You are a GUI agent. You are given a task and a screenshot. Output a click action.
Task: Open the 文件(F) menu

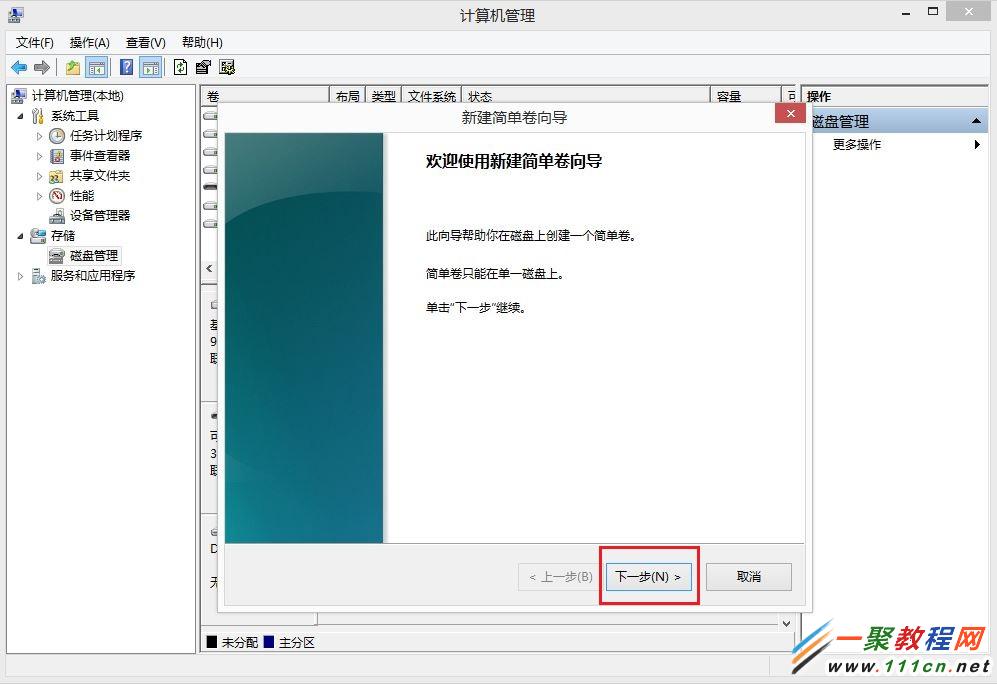click(34, 43)
